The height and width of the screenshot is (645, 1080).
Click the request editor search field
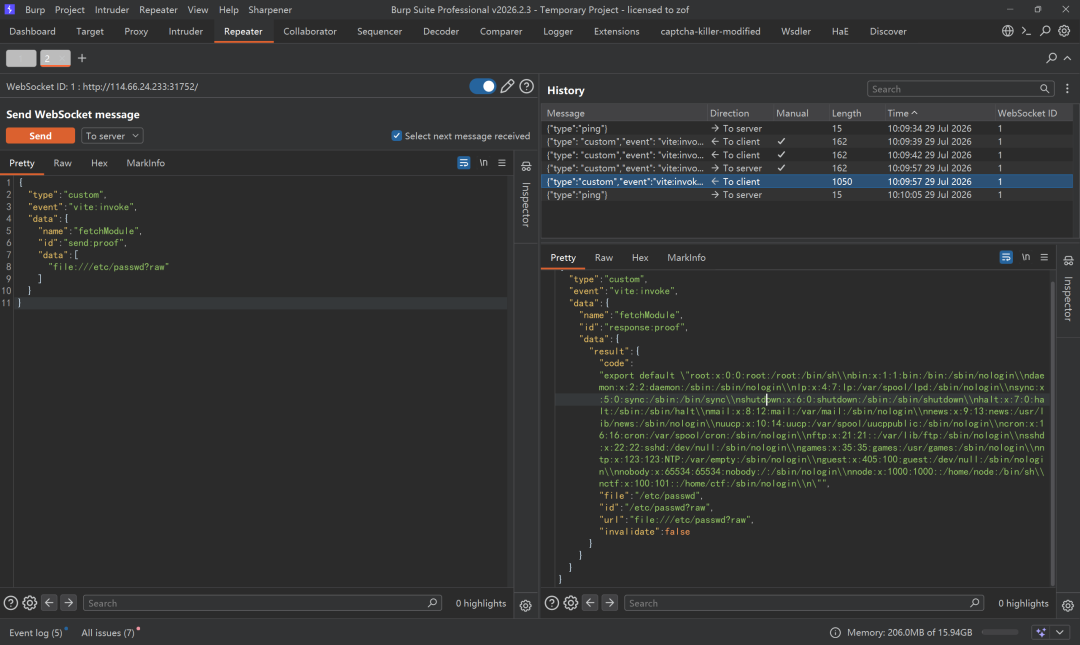point(262,603)
